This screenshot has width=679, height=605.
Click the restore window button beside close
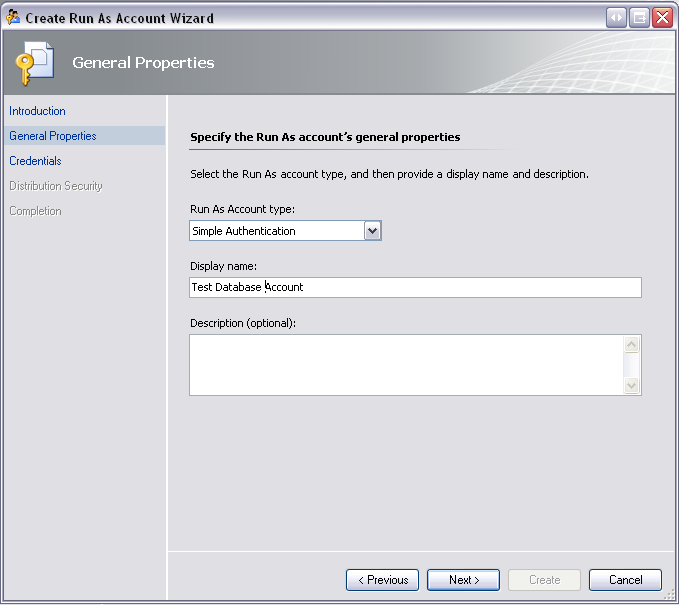click(x=639, y=18)
